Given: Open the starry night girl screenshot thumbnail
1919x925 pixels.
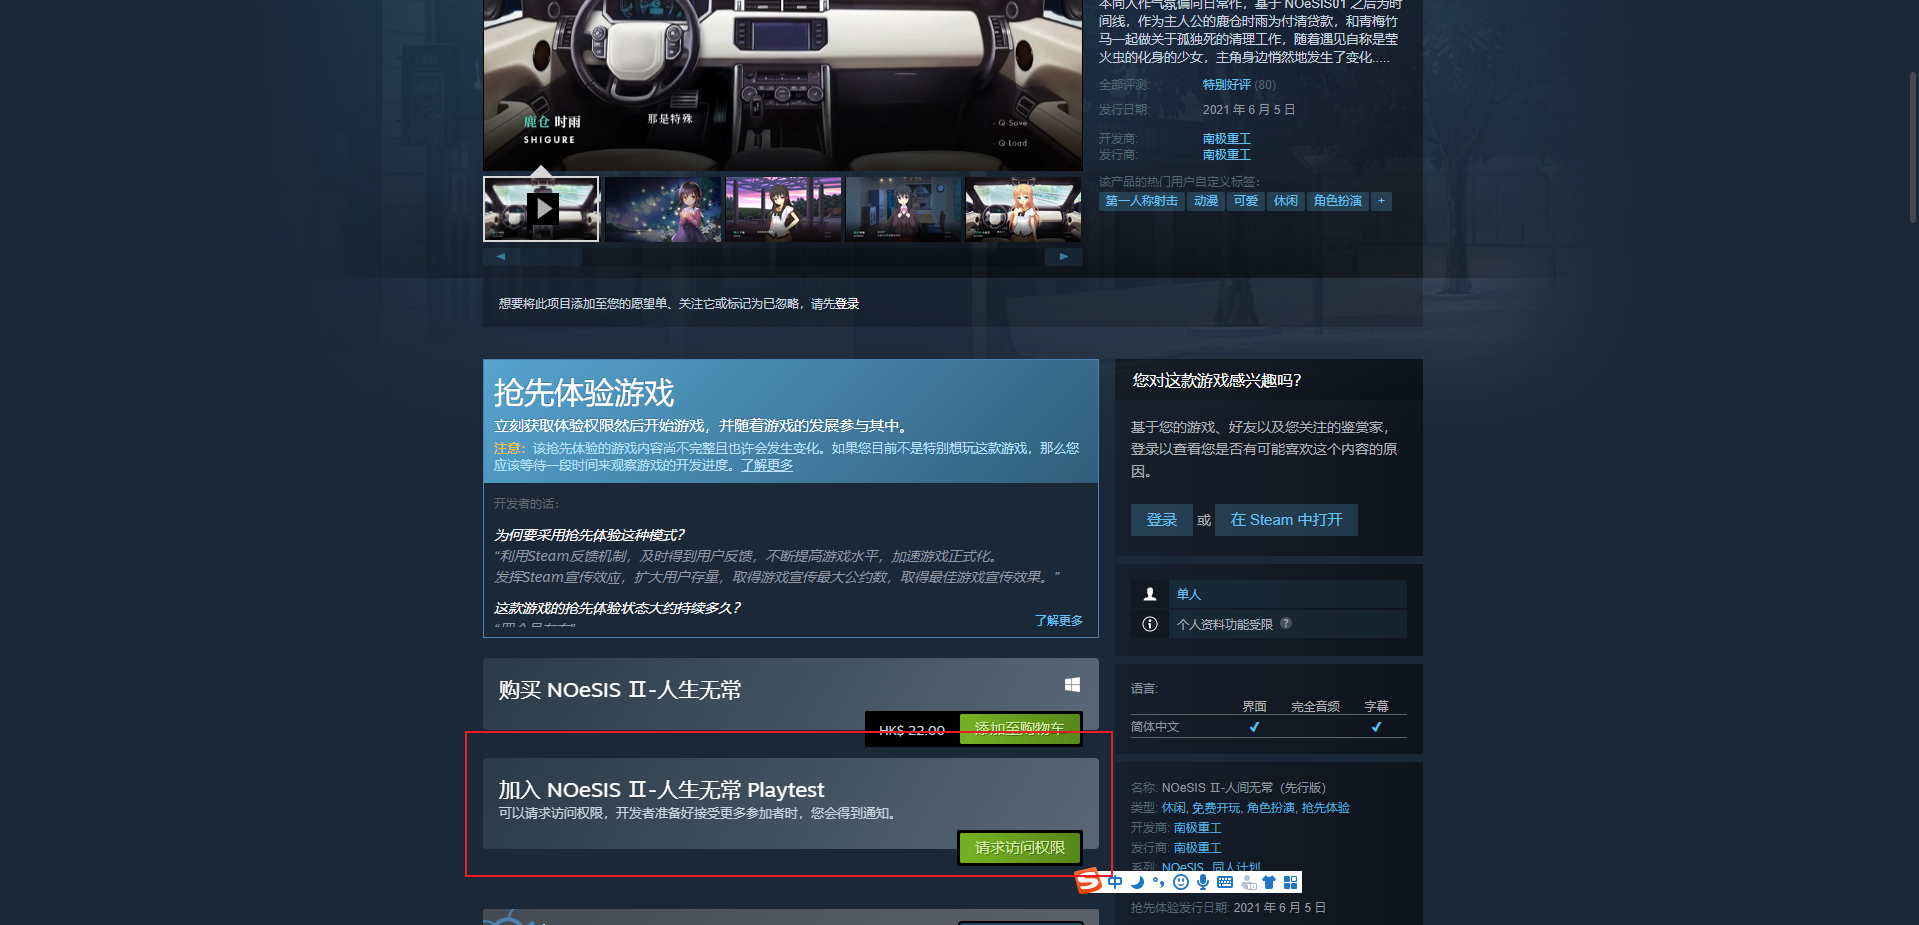Looking at the screenshot, I should [662, 209].
